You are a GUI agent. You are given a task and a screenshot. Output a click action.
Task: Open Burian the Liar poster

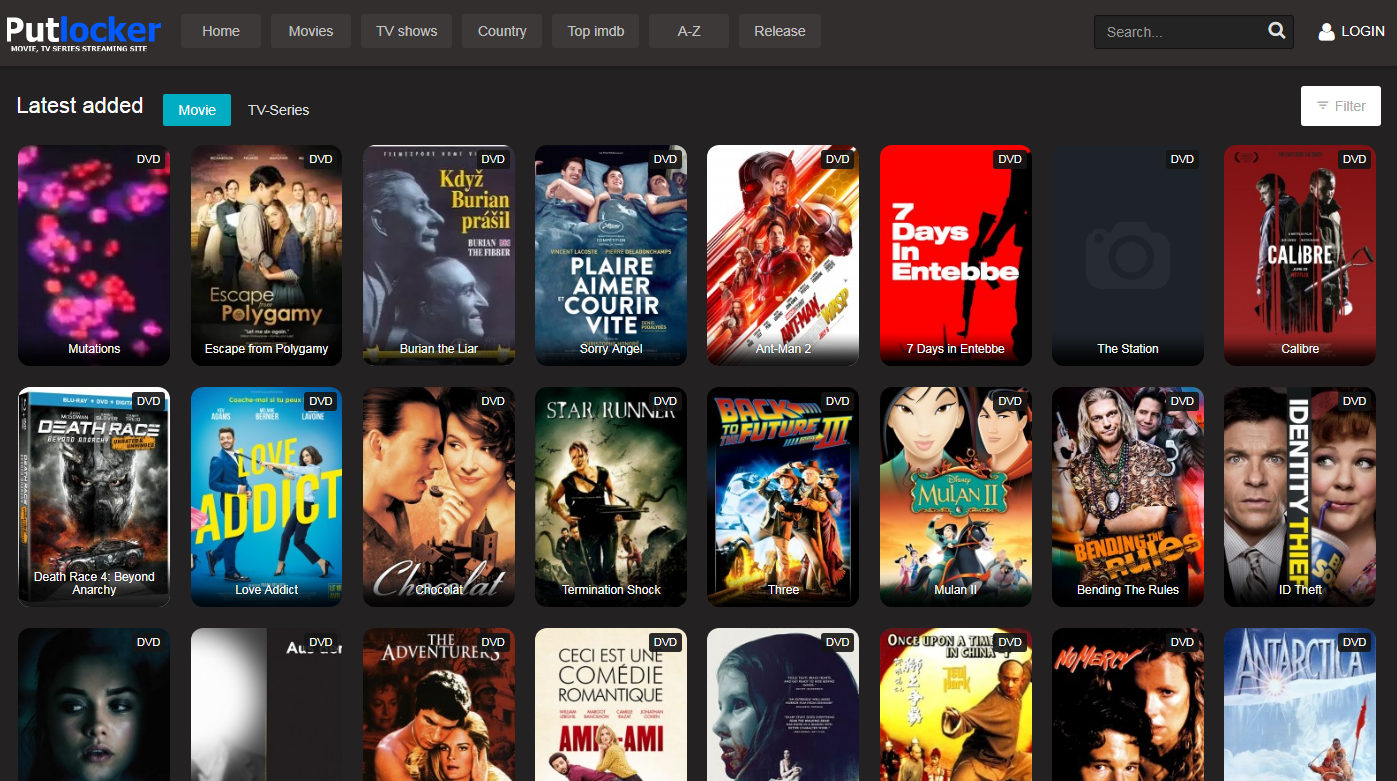439,256
